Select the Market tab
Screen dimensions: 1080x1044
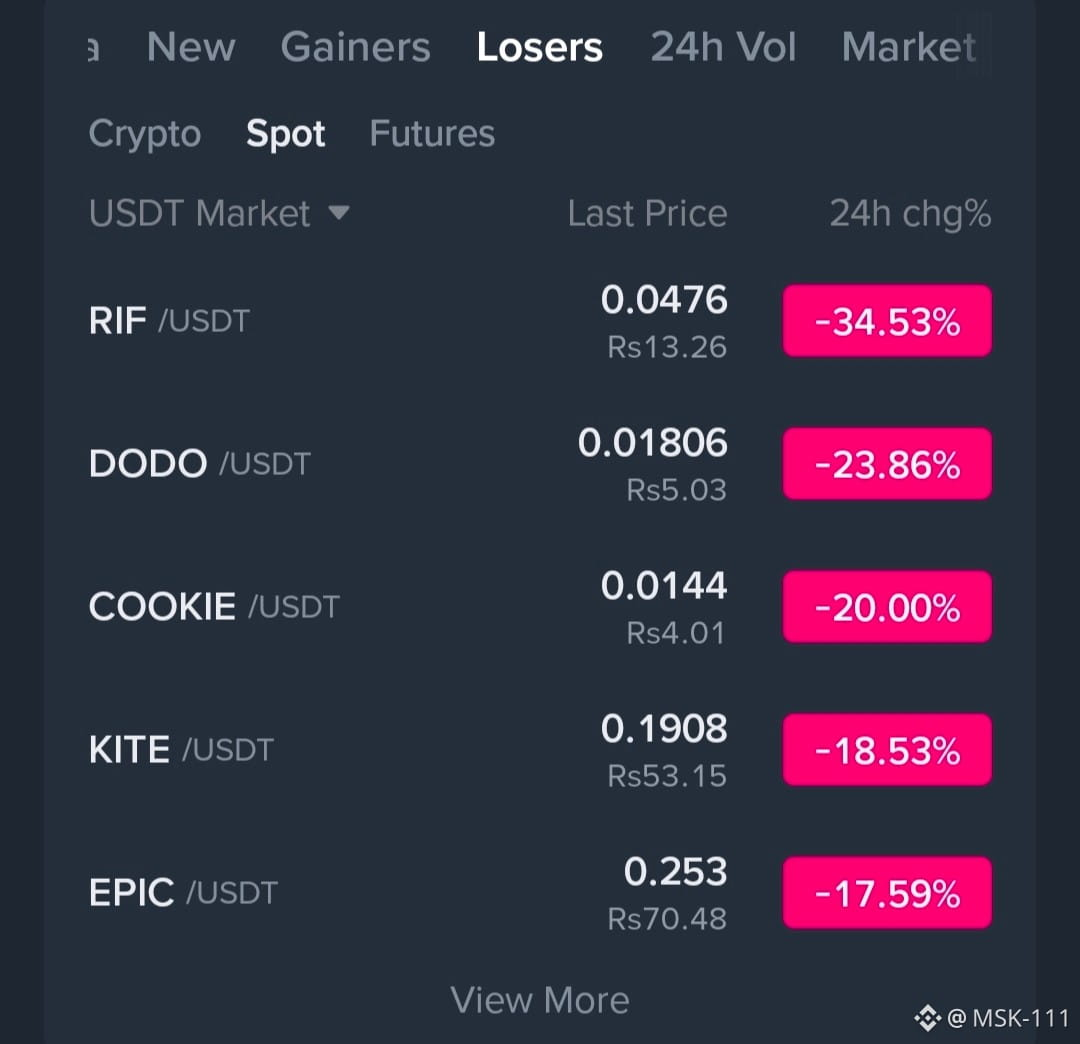[x=908, y=47]
